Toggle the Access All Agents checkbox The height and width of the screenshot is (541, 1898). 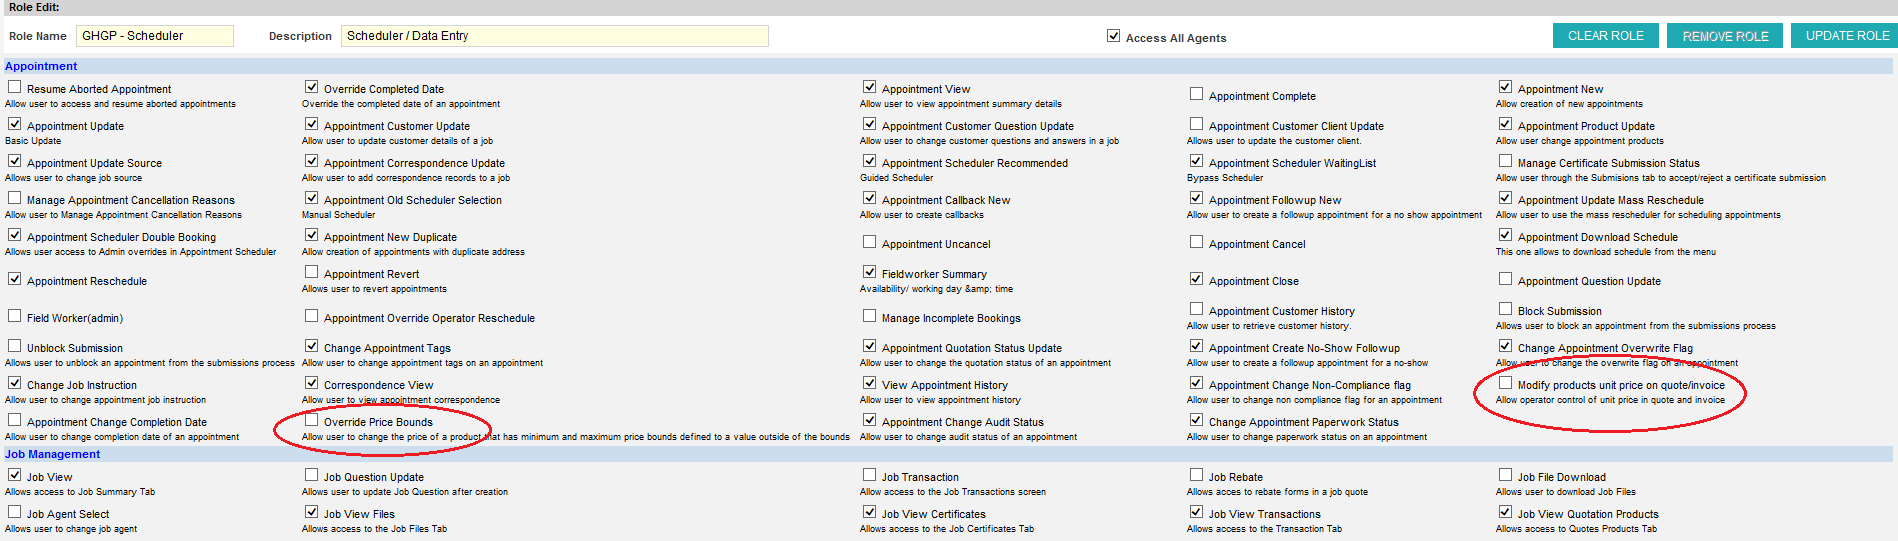tap(1113, 36)
